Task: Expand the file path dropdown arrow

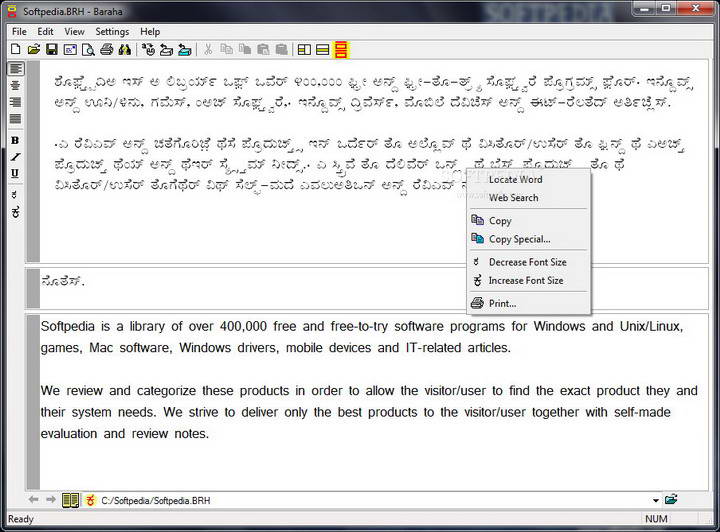Action: pyautogui.click(x=656, y=500)
